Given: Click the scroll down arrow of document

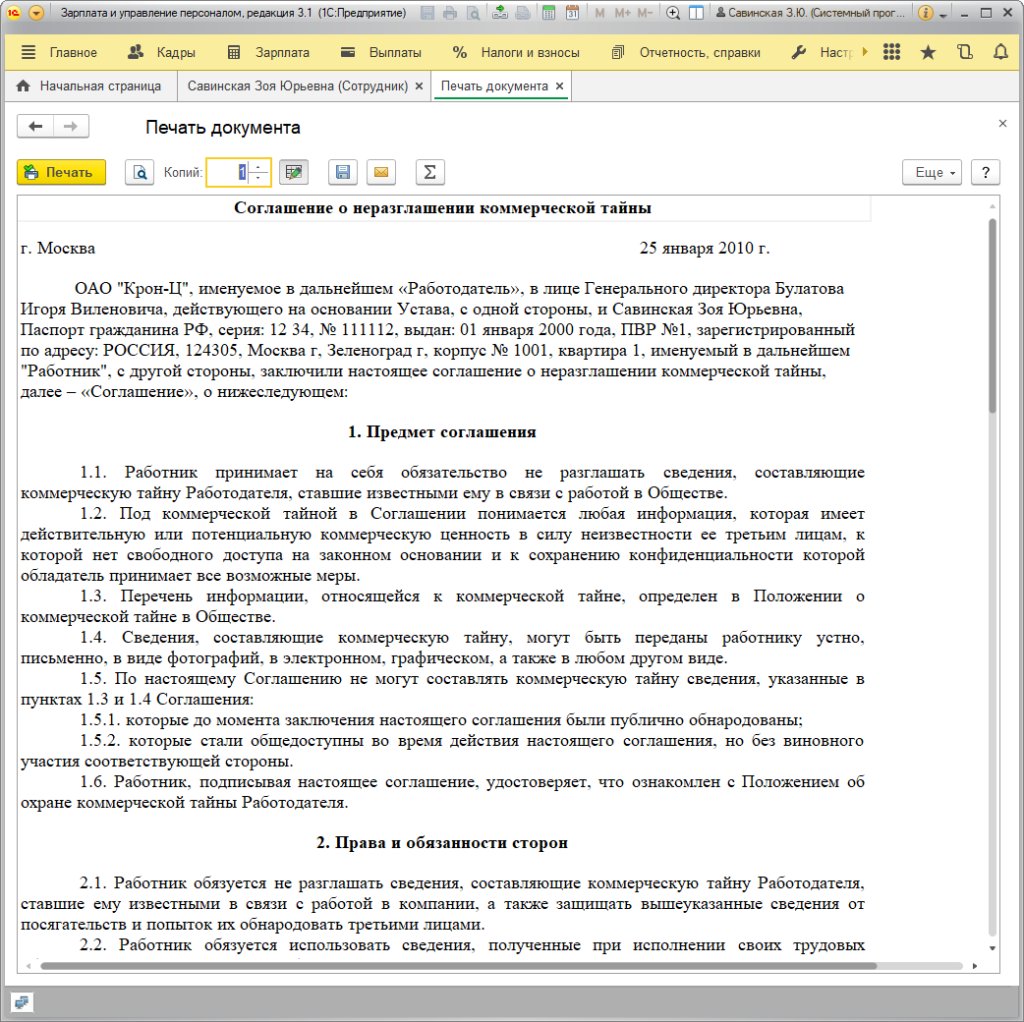Looking at the screenshot, I should click(x=992, y=948).
